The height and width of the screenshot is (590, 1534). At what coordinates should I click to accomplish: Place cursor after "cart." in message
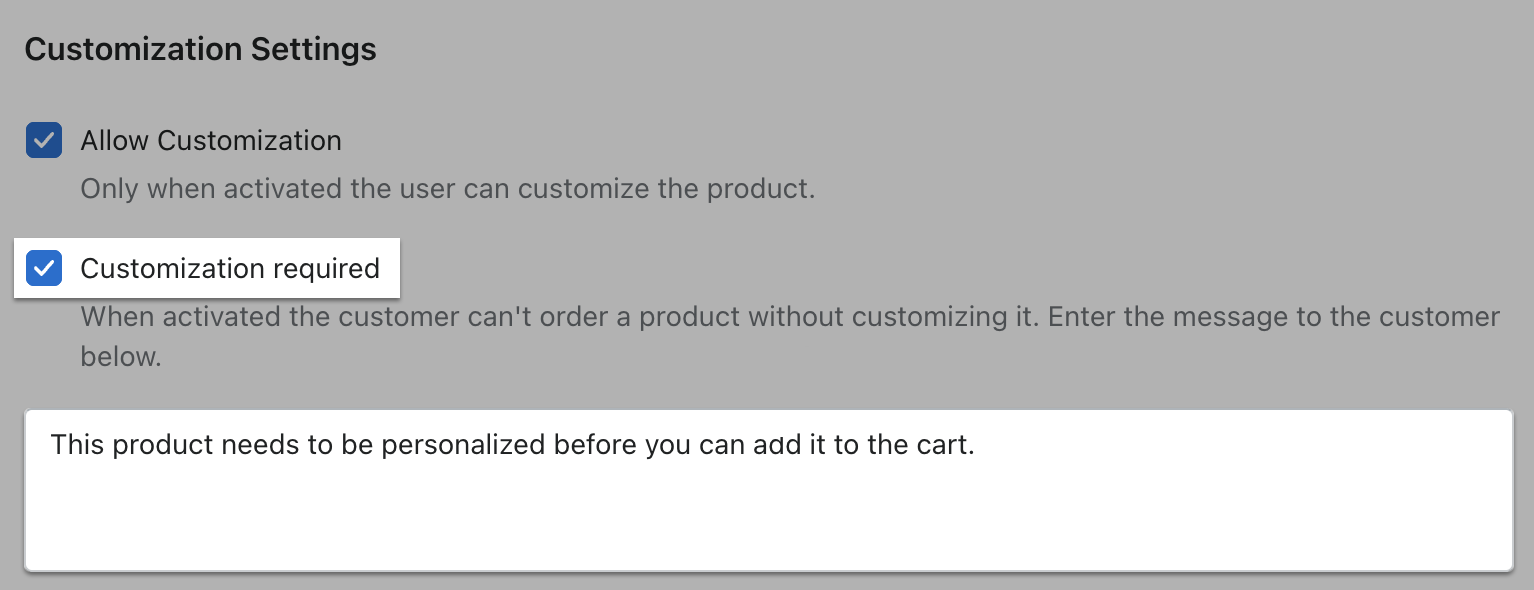tap(976, 445)
